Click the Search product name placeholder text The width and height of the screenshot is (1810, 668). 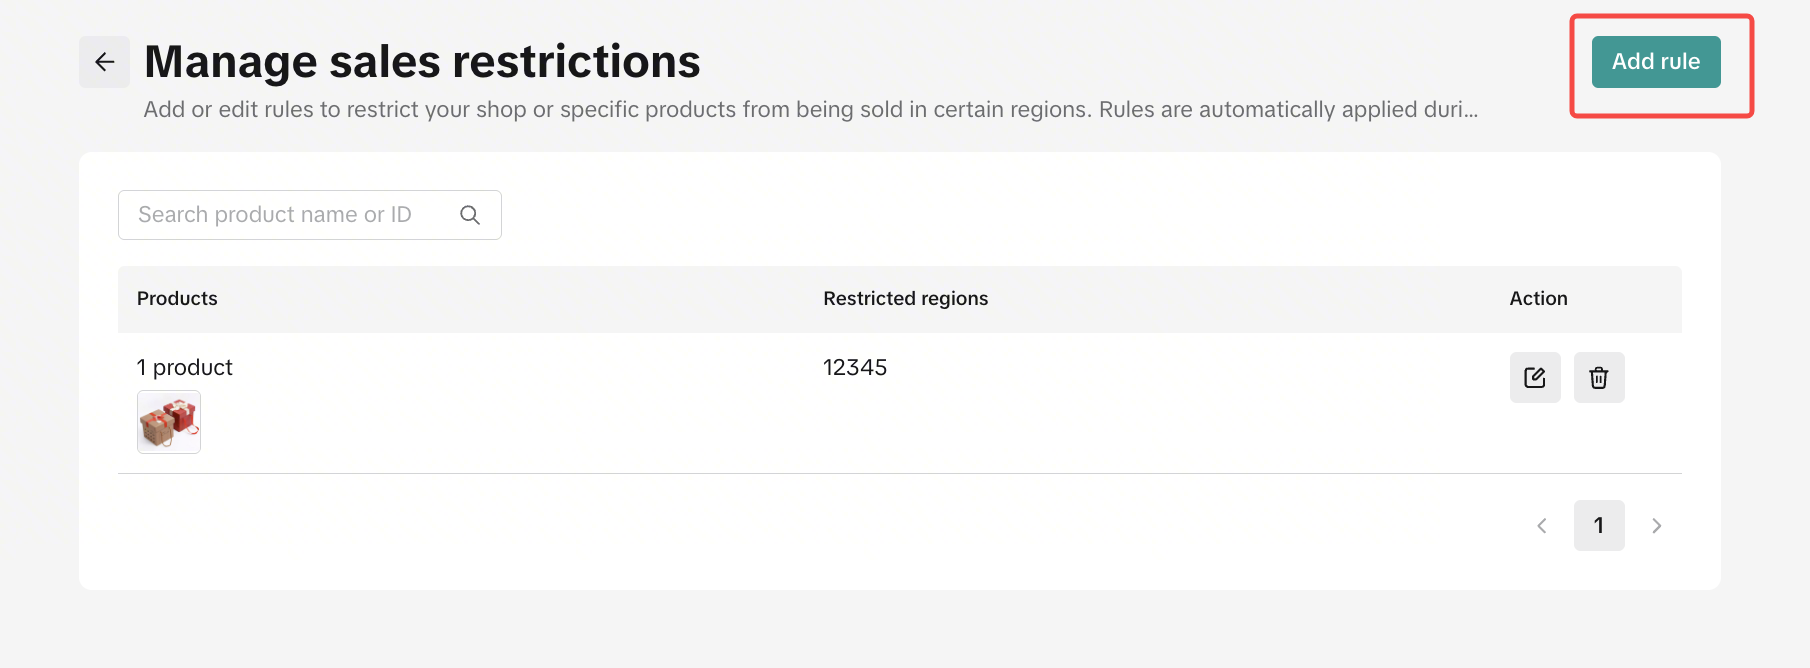275,215
